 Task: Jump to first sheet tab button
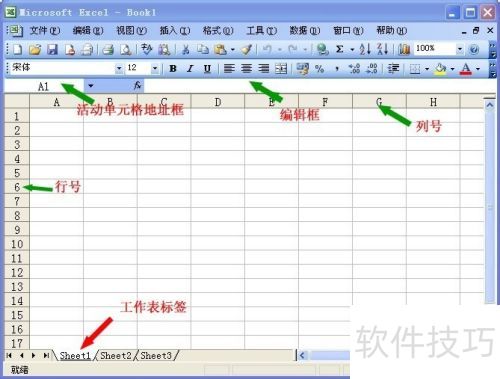pyautogui.click(x=9, y=356)
